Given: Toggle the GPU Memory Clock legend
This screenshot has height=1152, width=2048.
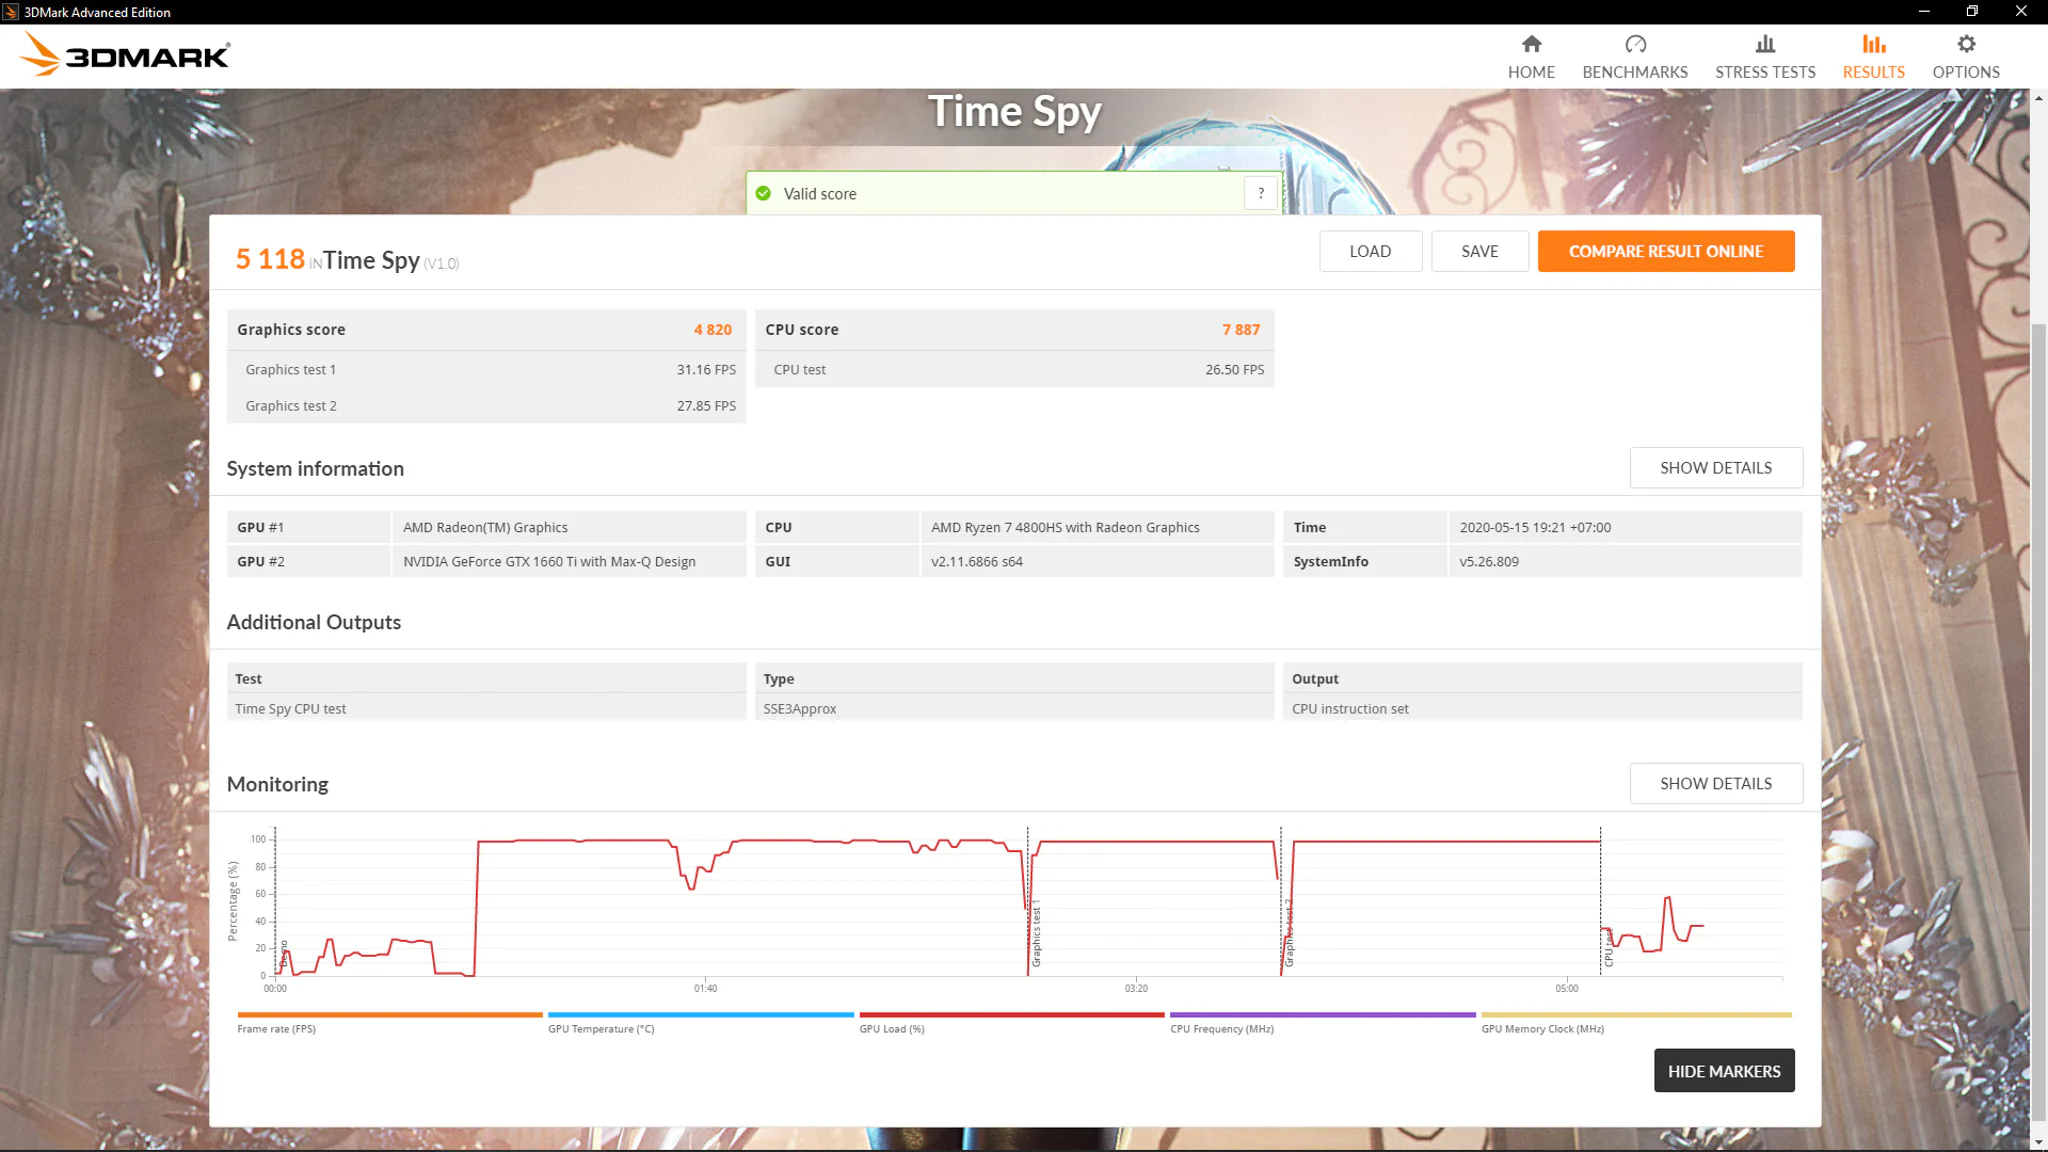Looking at the screenshot, I should click(1636, 1021).
